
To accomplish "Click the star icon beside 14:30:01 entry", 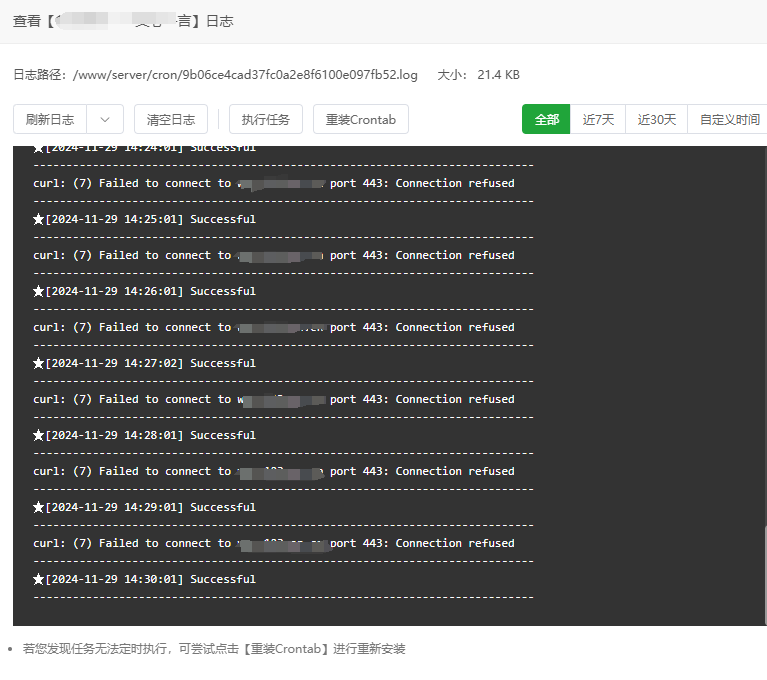I will [x=38, y=579].
